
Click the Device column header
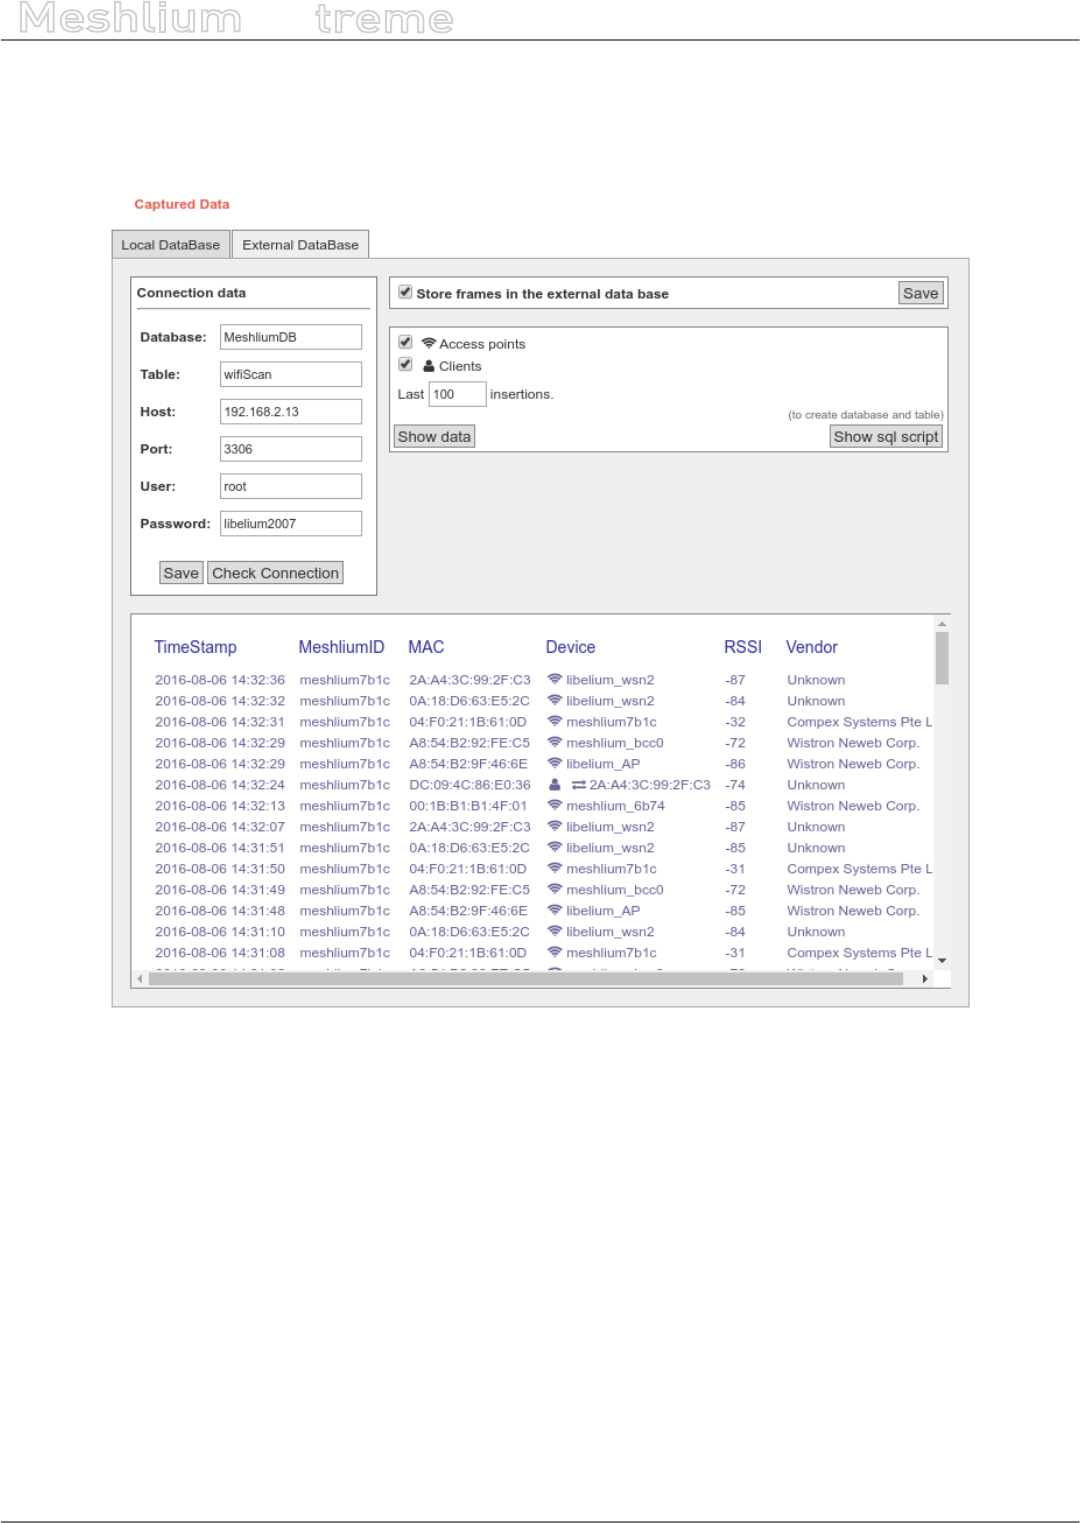tap(570, 647)
